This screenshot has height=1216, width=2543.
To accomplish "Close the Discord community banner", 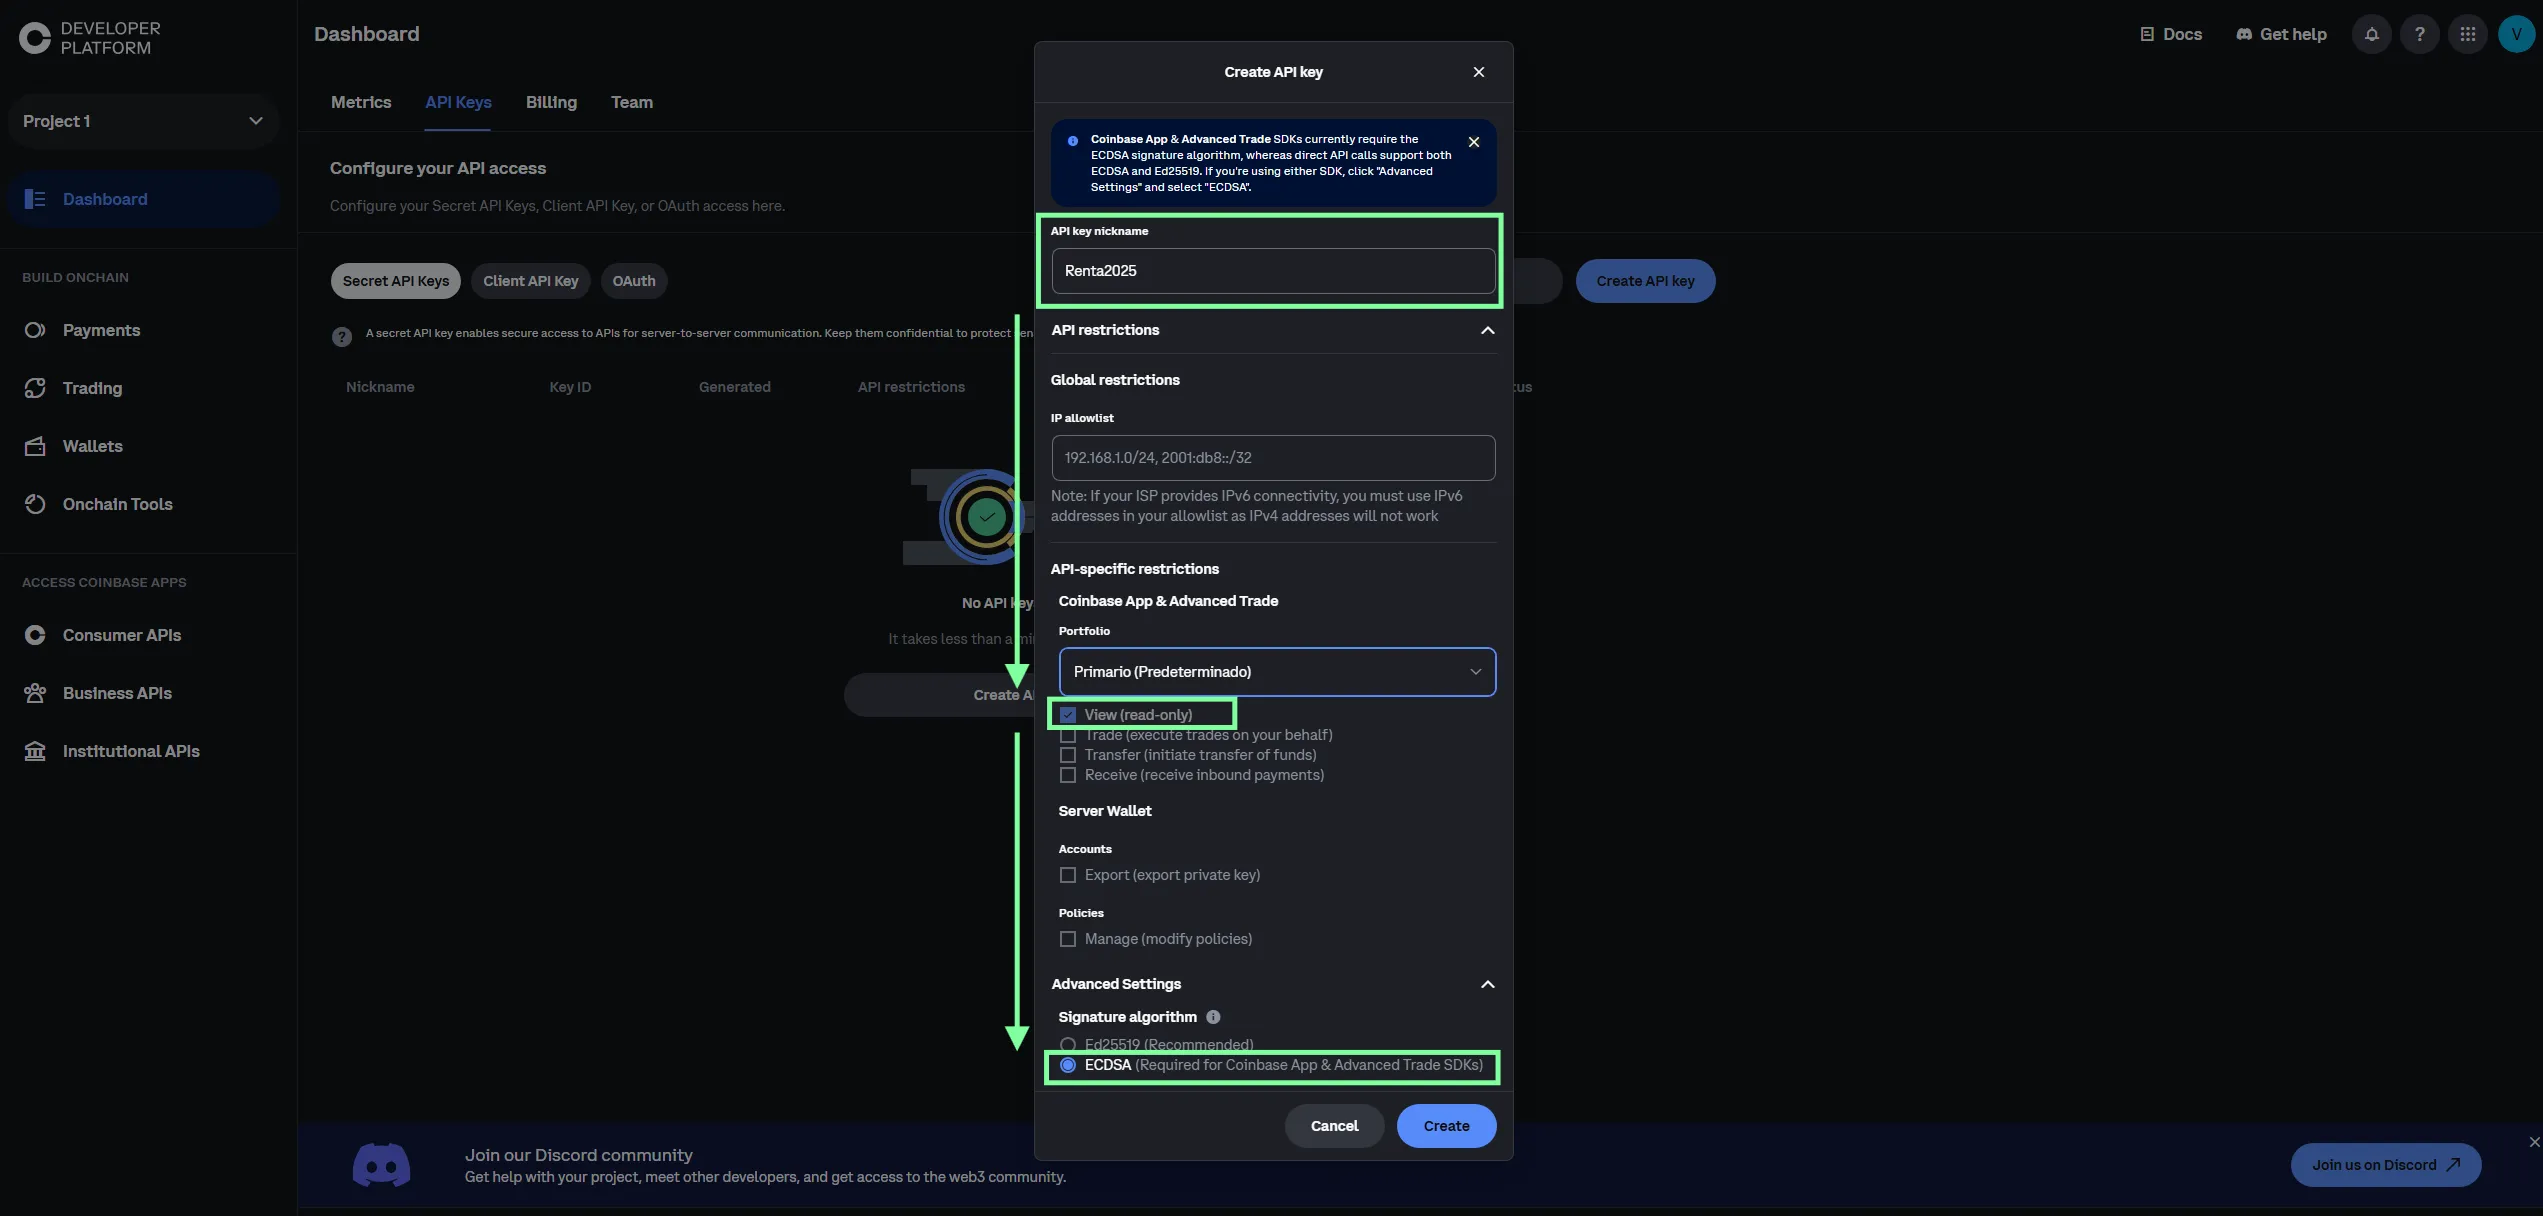I will 2534,1142.
